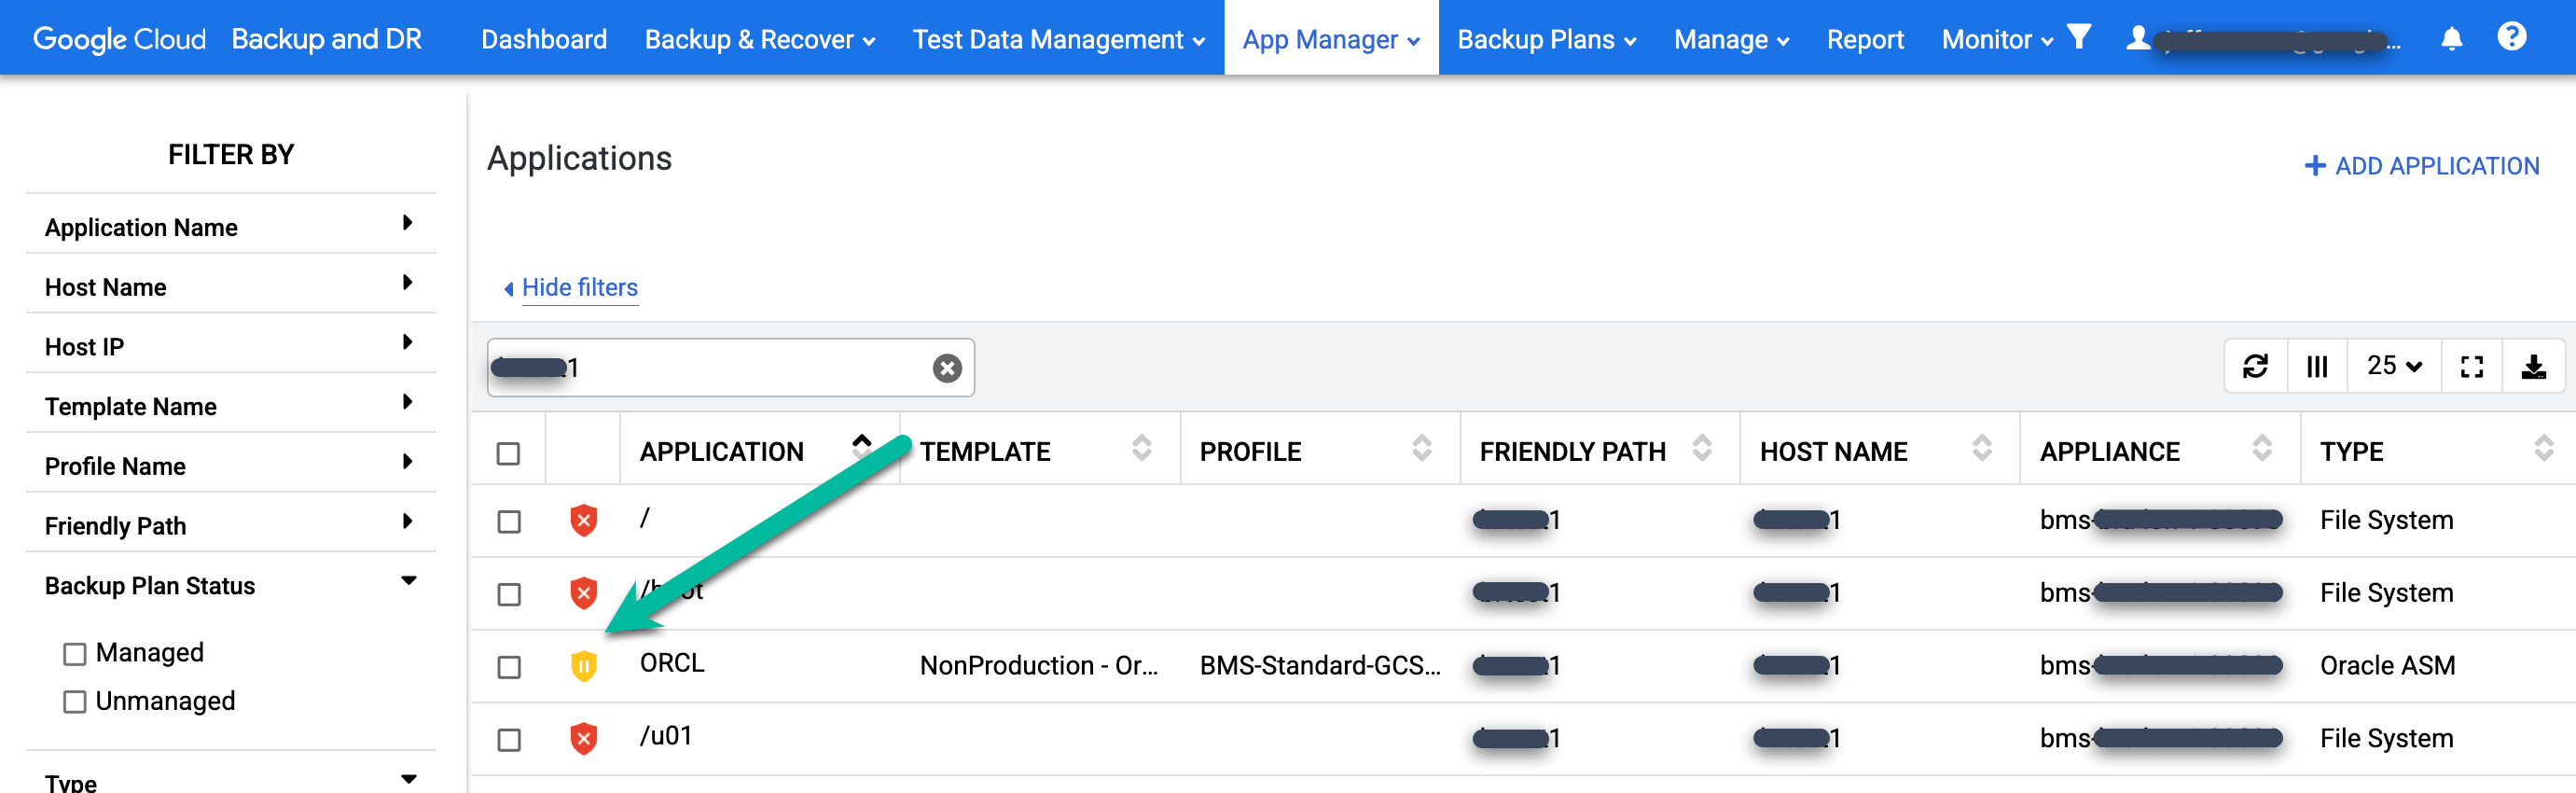Viewport: 2576px width, 793px height.
Task: Clear the search field text
Action: 946,368
